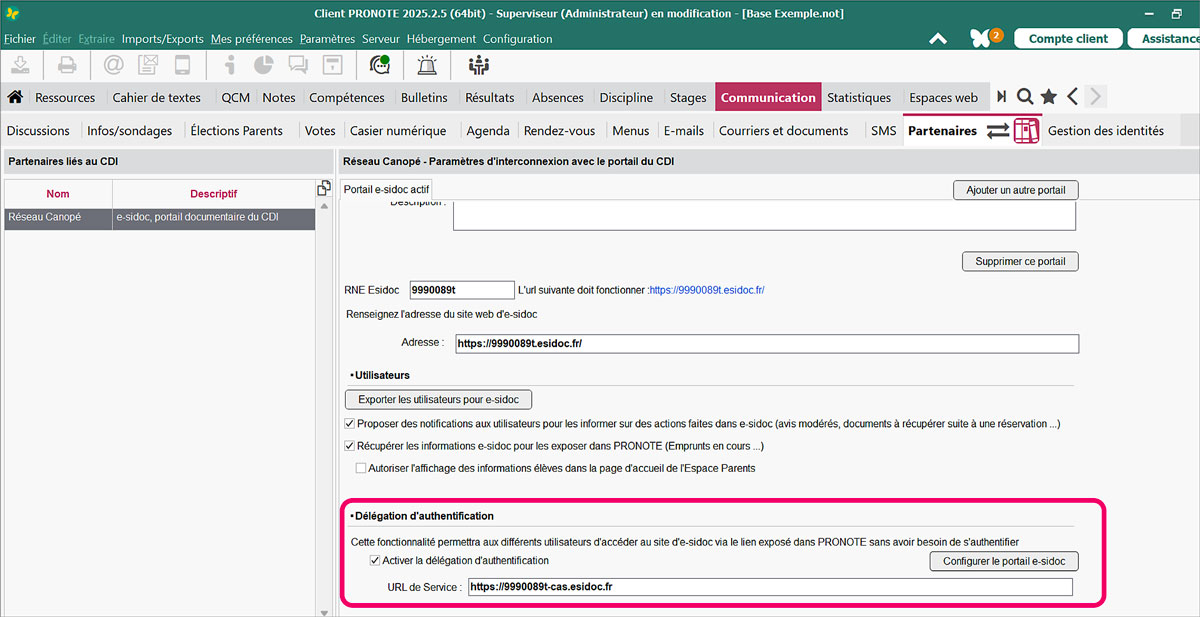The image size is (1200, 617).
Task: Go to the Home house icon
Action: [15, 97]
